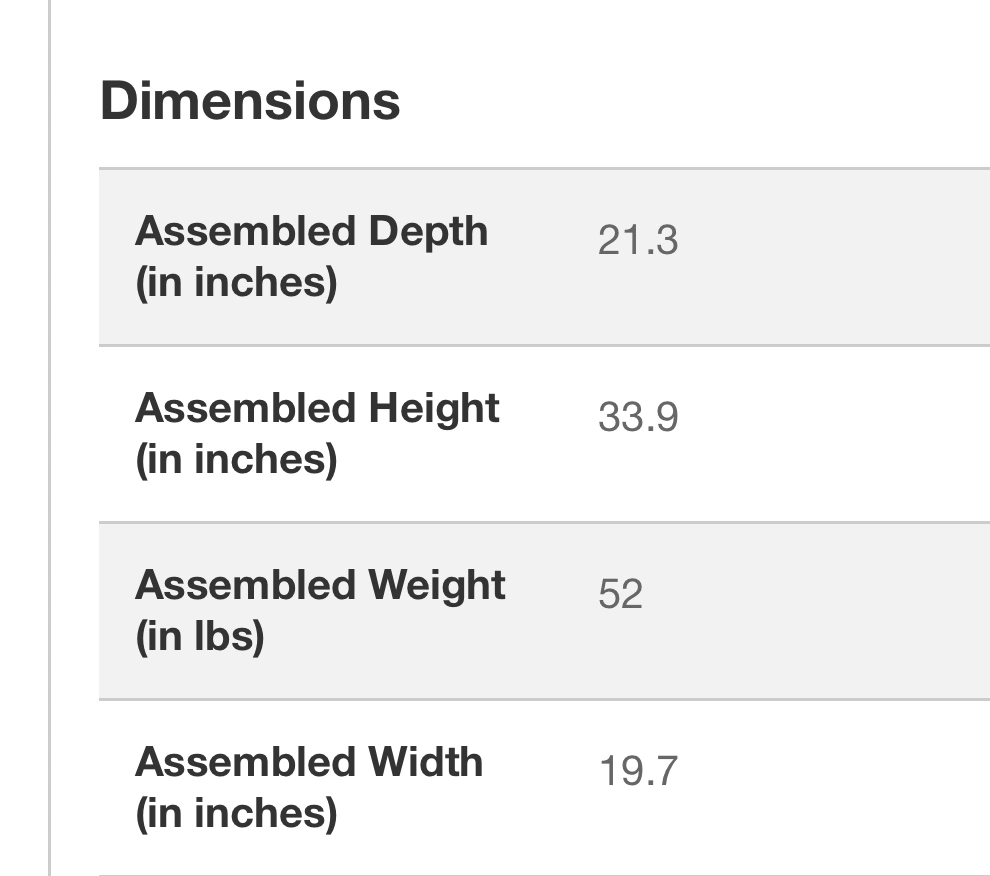
Task: Click the 52 weight value
Action: [x=620, y=594]
